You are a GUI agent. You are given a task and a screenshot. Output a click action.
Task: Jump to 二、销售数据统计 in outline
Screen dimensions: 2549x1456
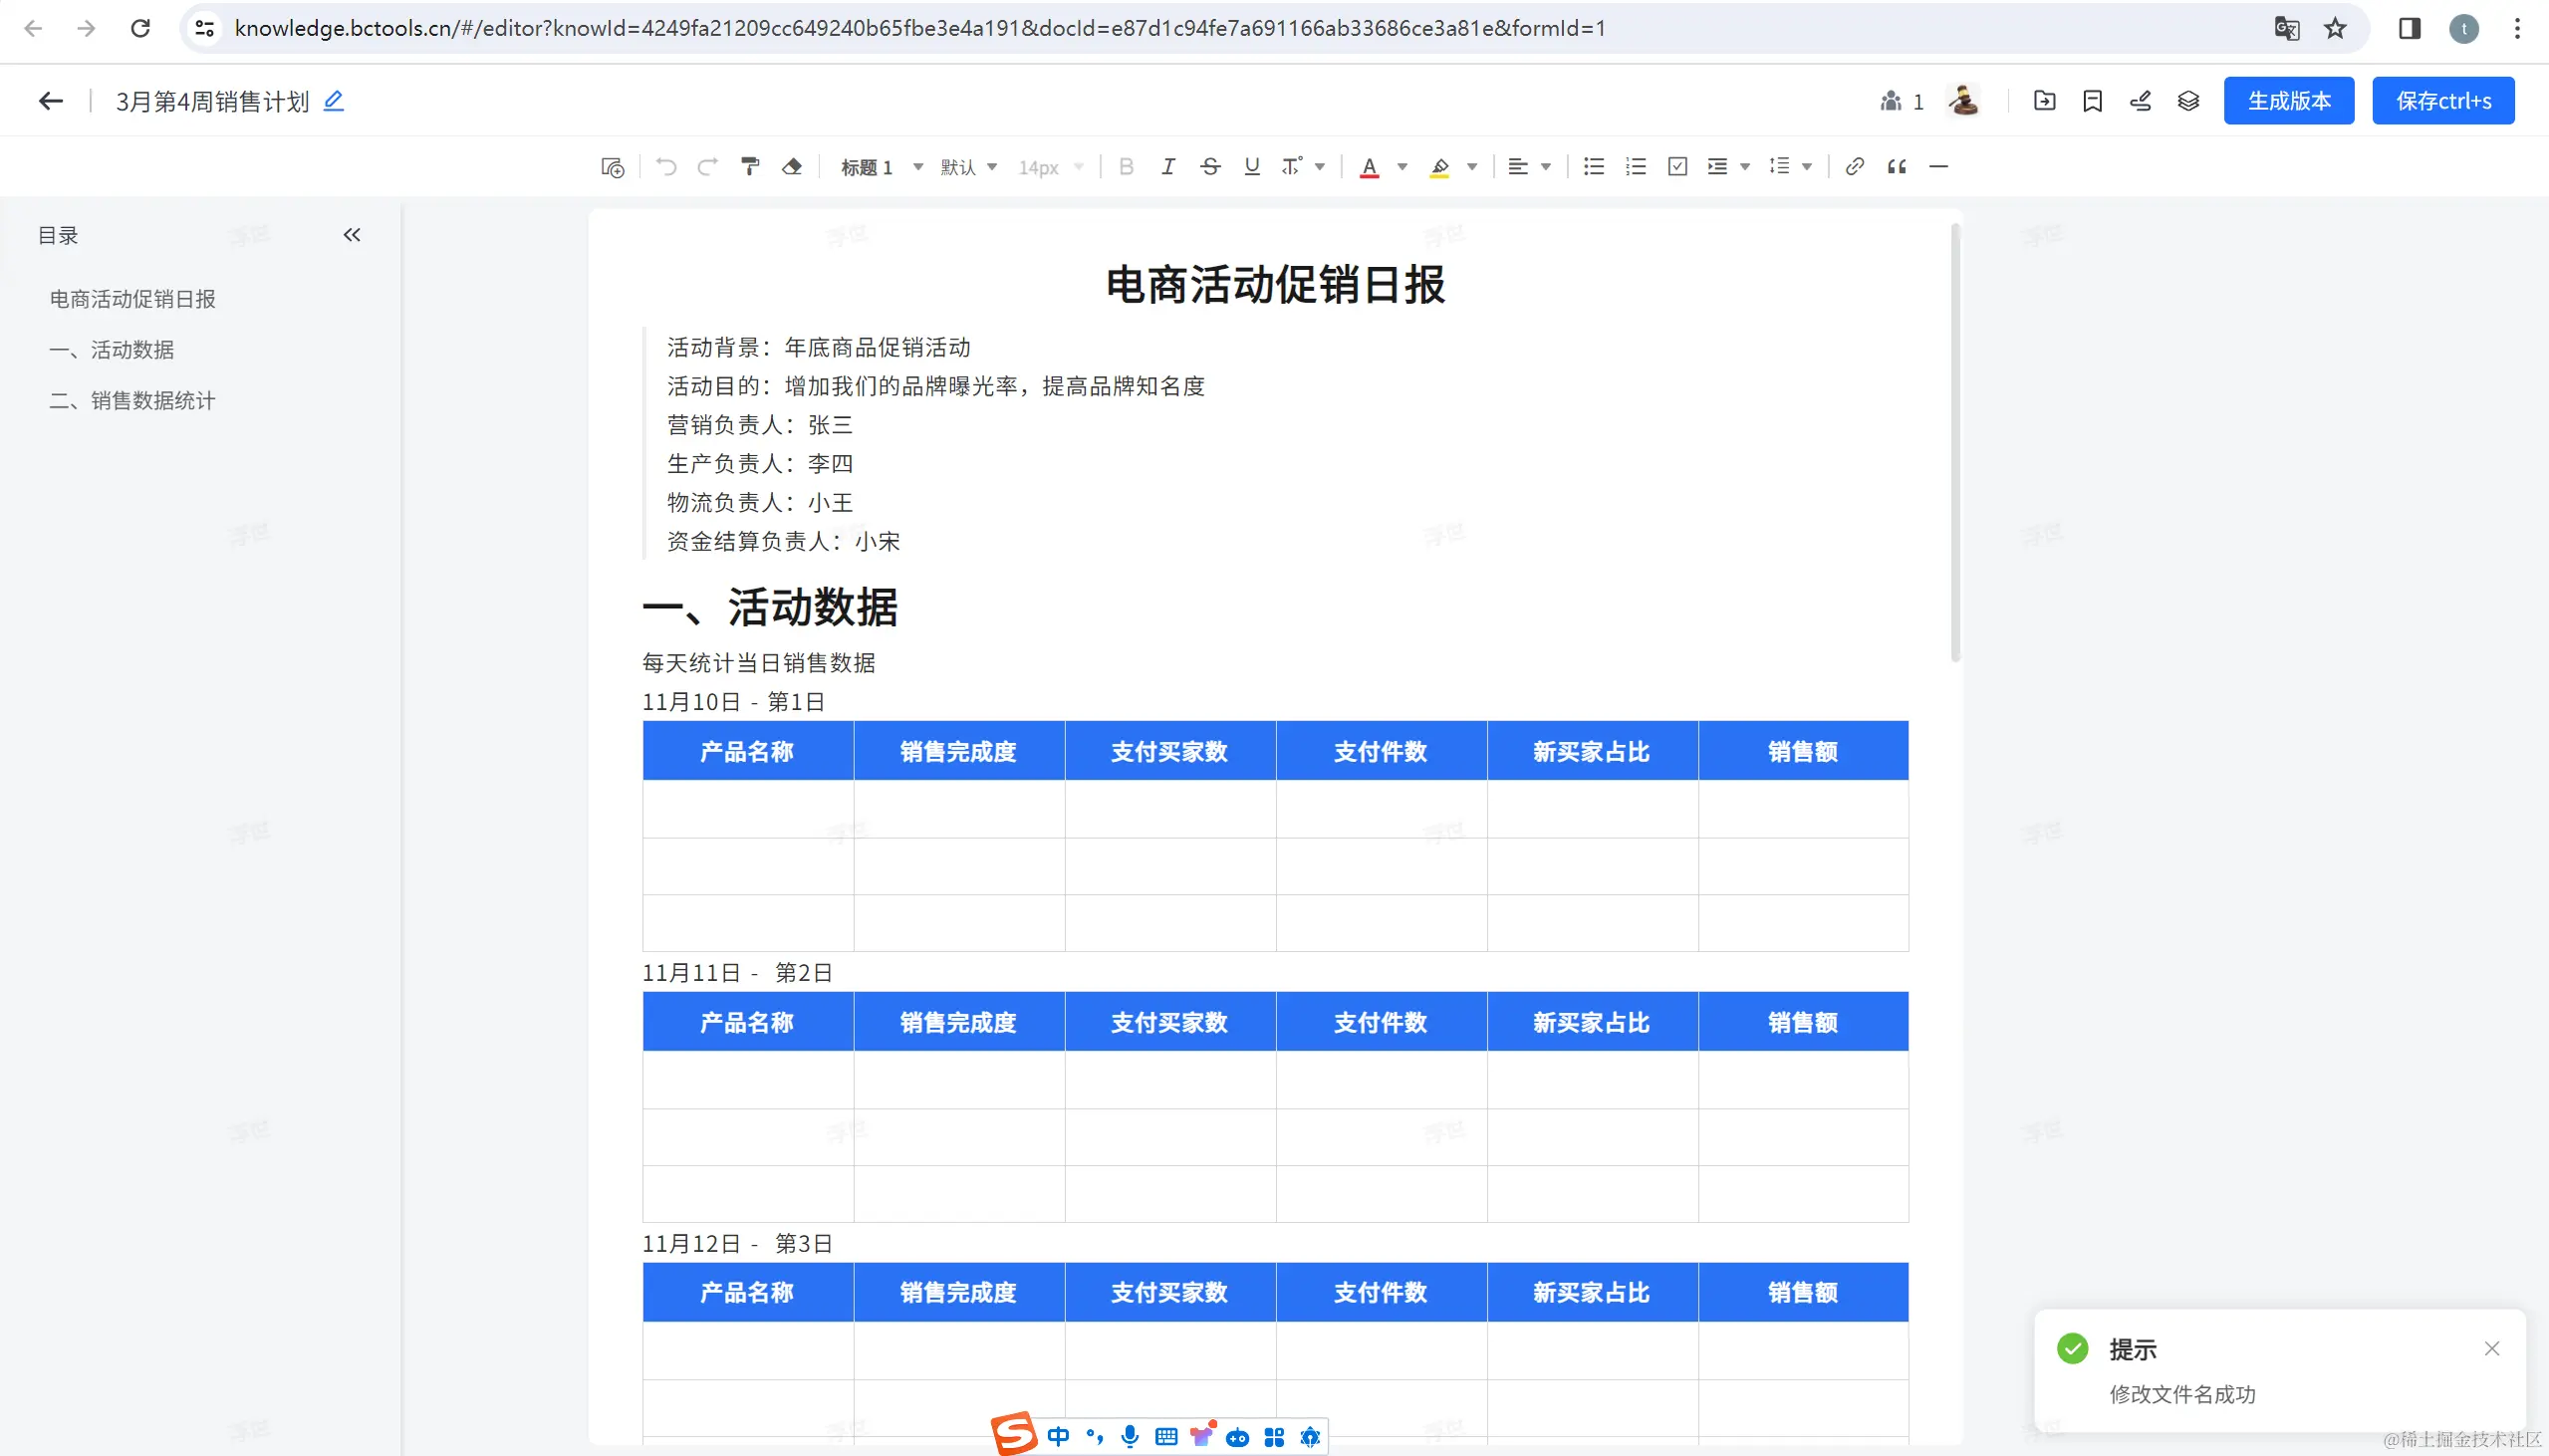[x=152, y=401]
